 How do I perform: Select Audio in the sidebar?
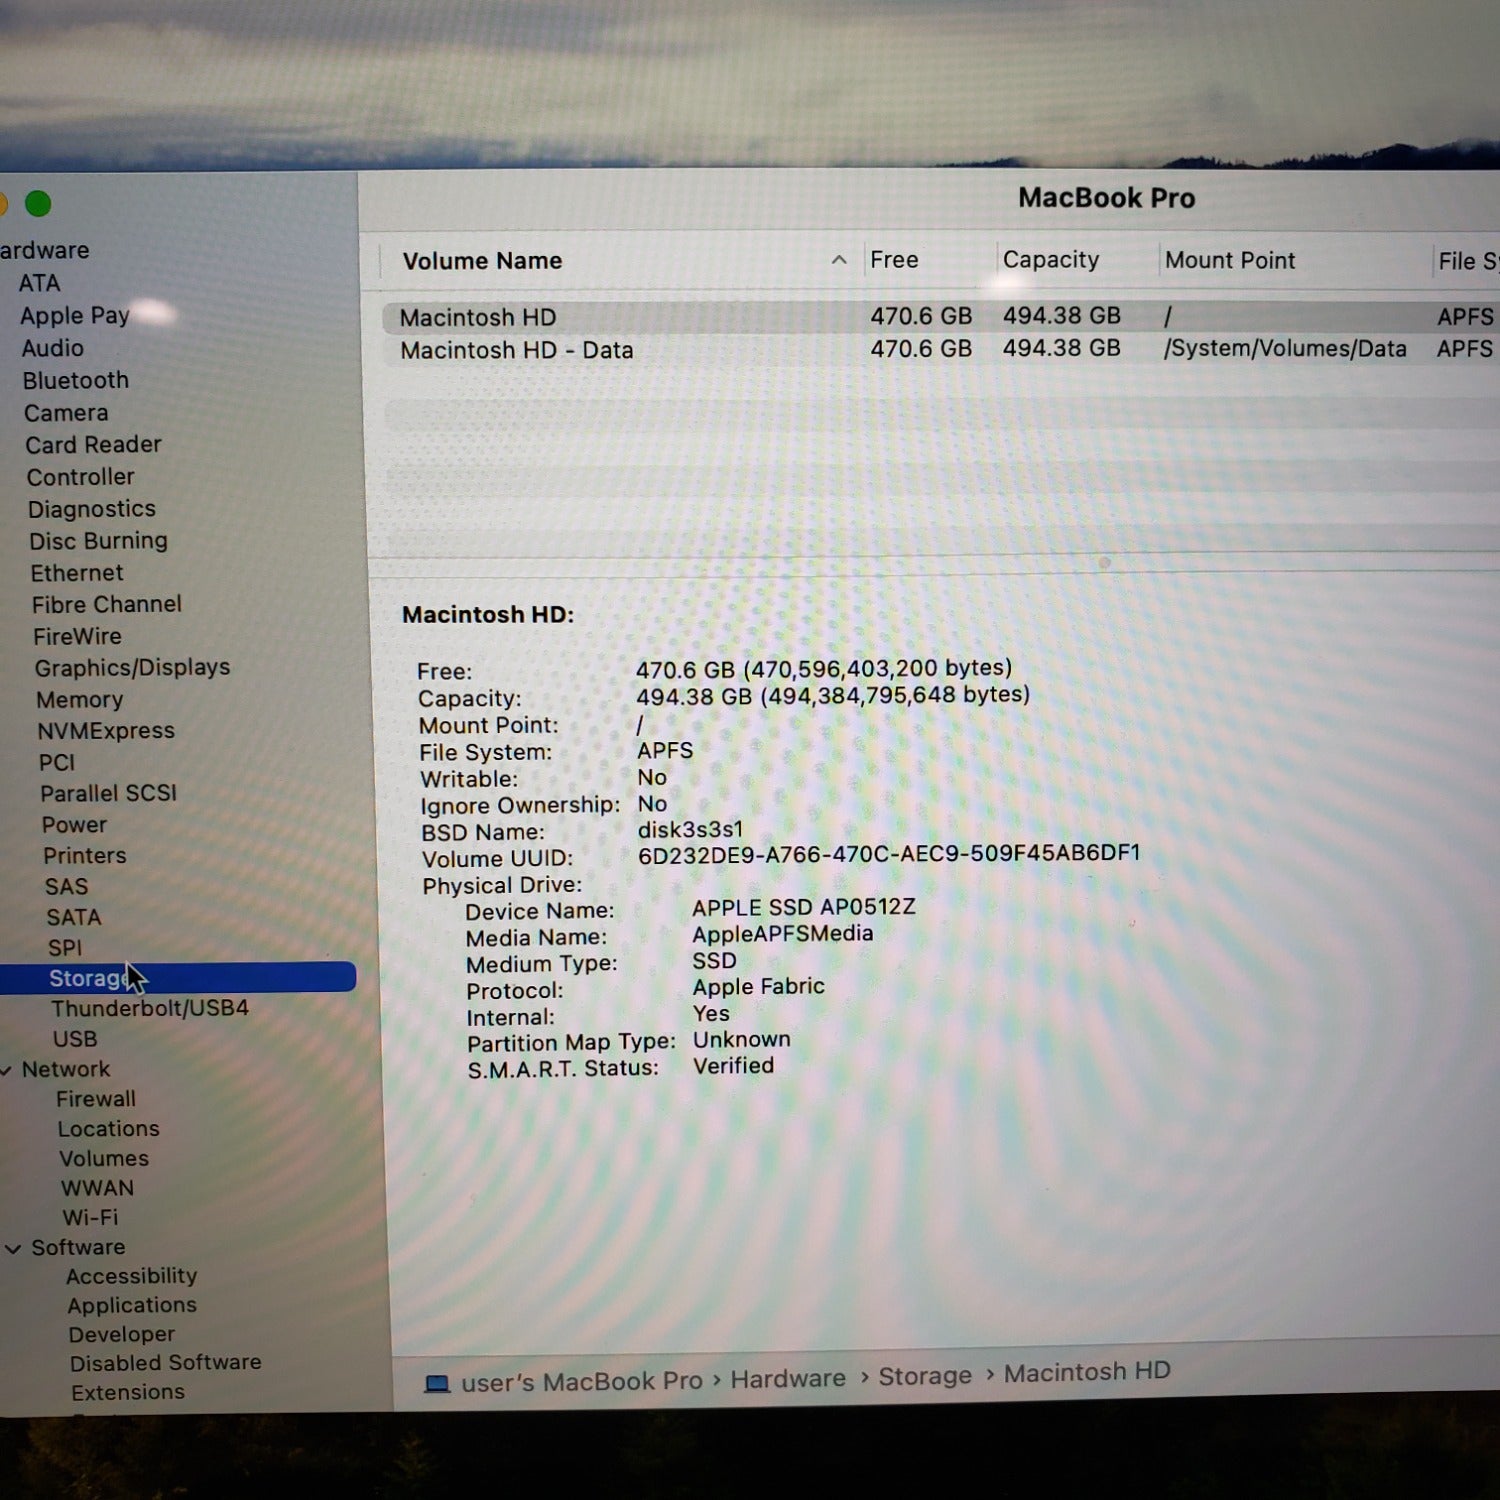(53, 348)
